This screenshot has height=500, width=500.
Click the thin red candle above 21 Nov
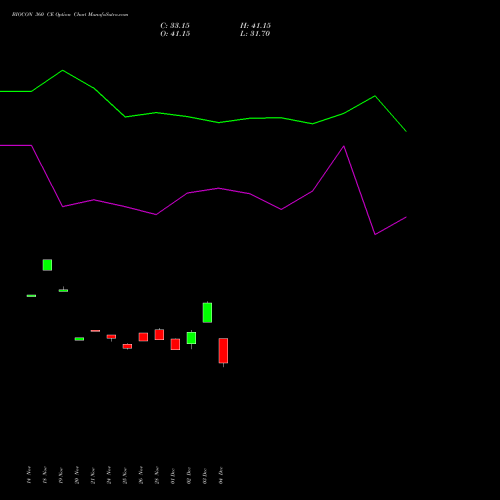tap(95, 331)
